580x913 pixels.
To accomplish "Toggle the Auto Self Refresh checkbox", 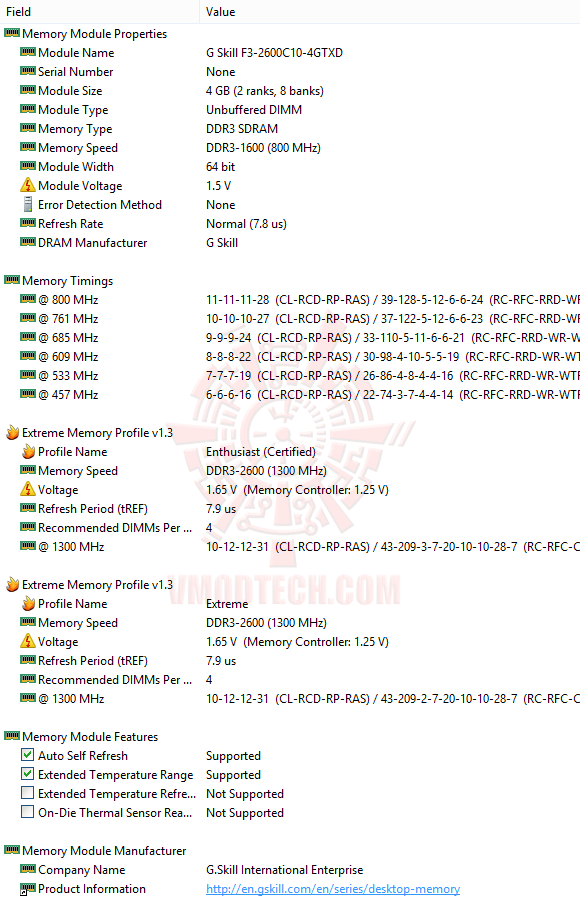I will [x=27, y=755].
